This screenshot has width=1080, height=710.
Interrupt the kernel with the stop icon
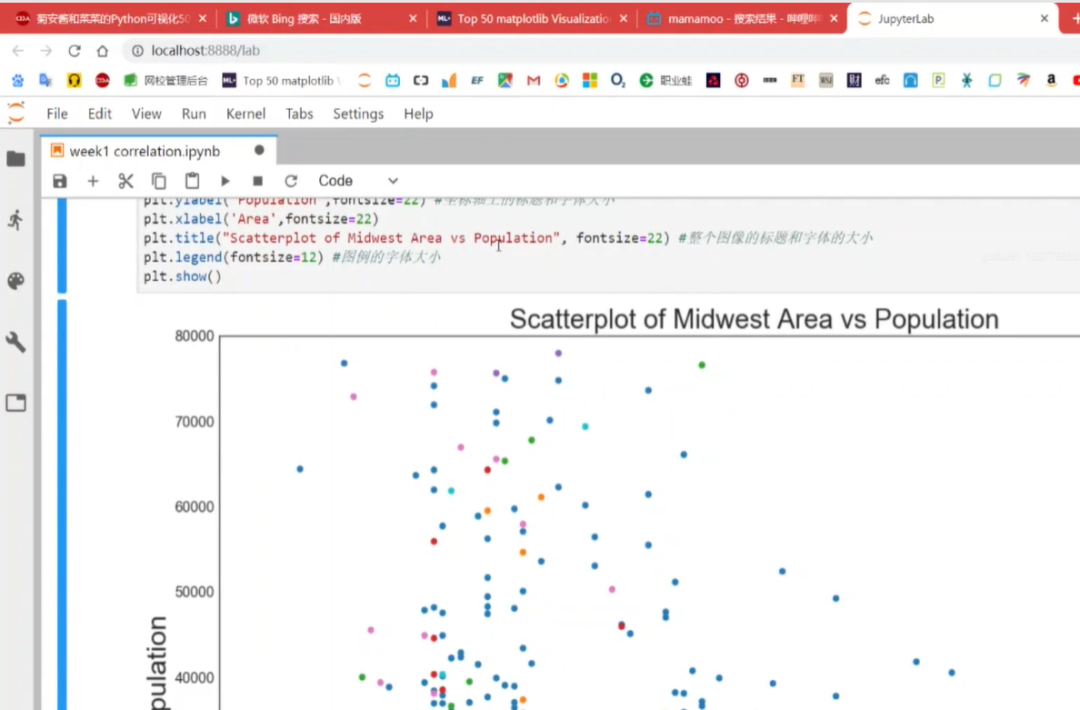[x=258, y=181]
